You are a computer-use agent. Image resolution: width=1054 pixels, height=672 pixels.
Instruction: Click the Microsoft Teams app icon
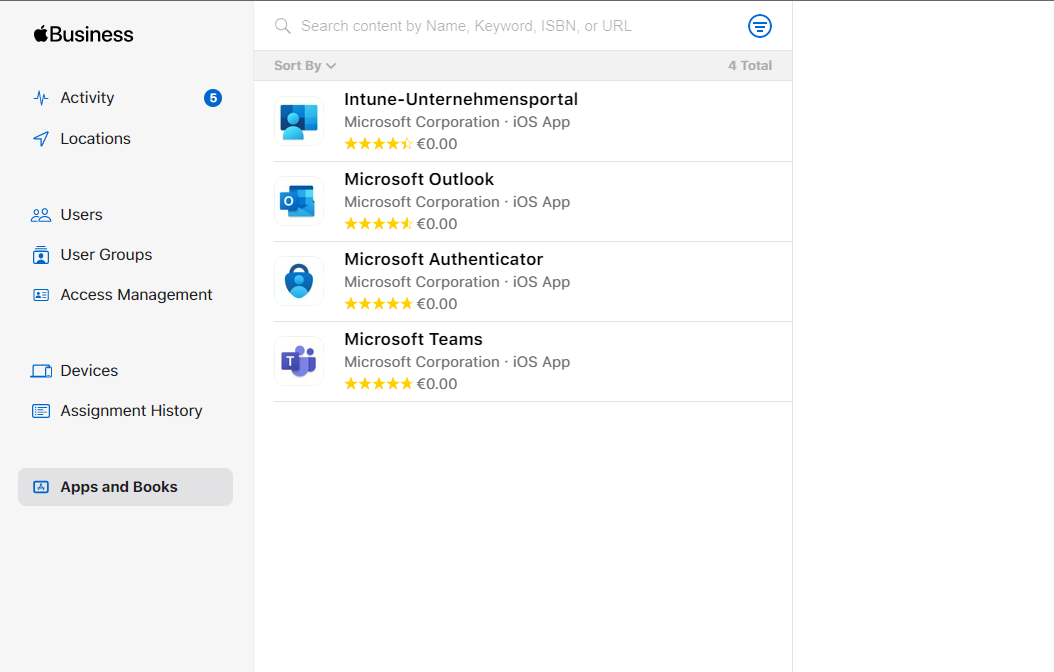(x=299, y=361)
